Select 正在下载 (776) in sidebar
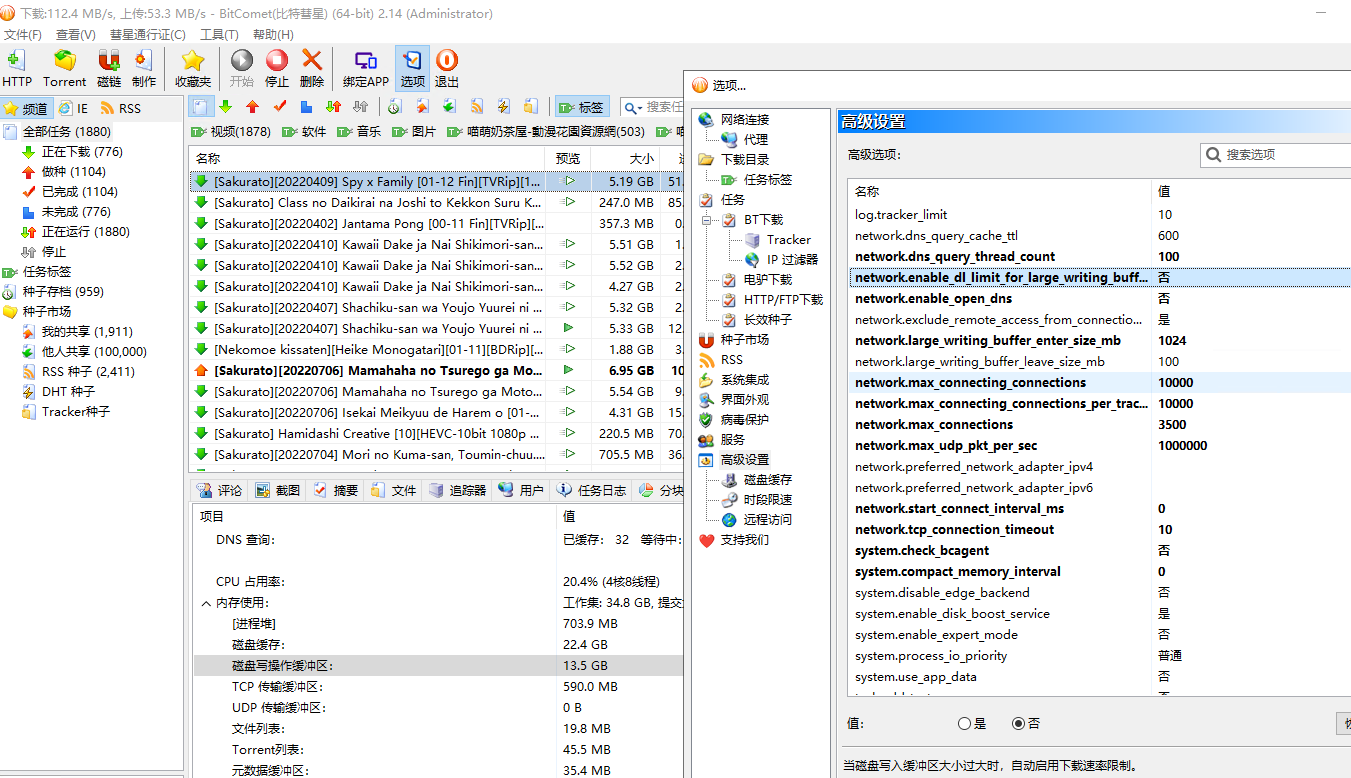The image size is (1351, 778). click(x=82, y=152)
